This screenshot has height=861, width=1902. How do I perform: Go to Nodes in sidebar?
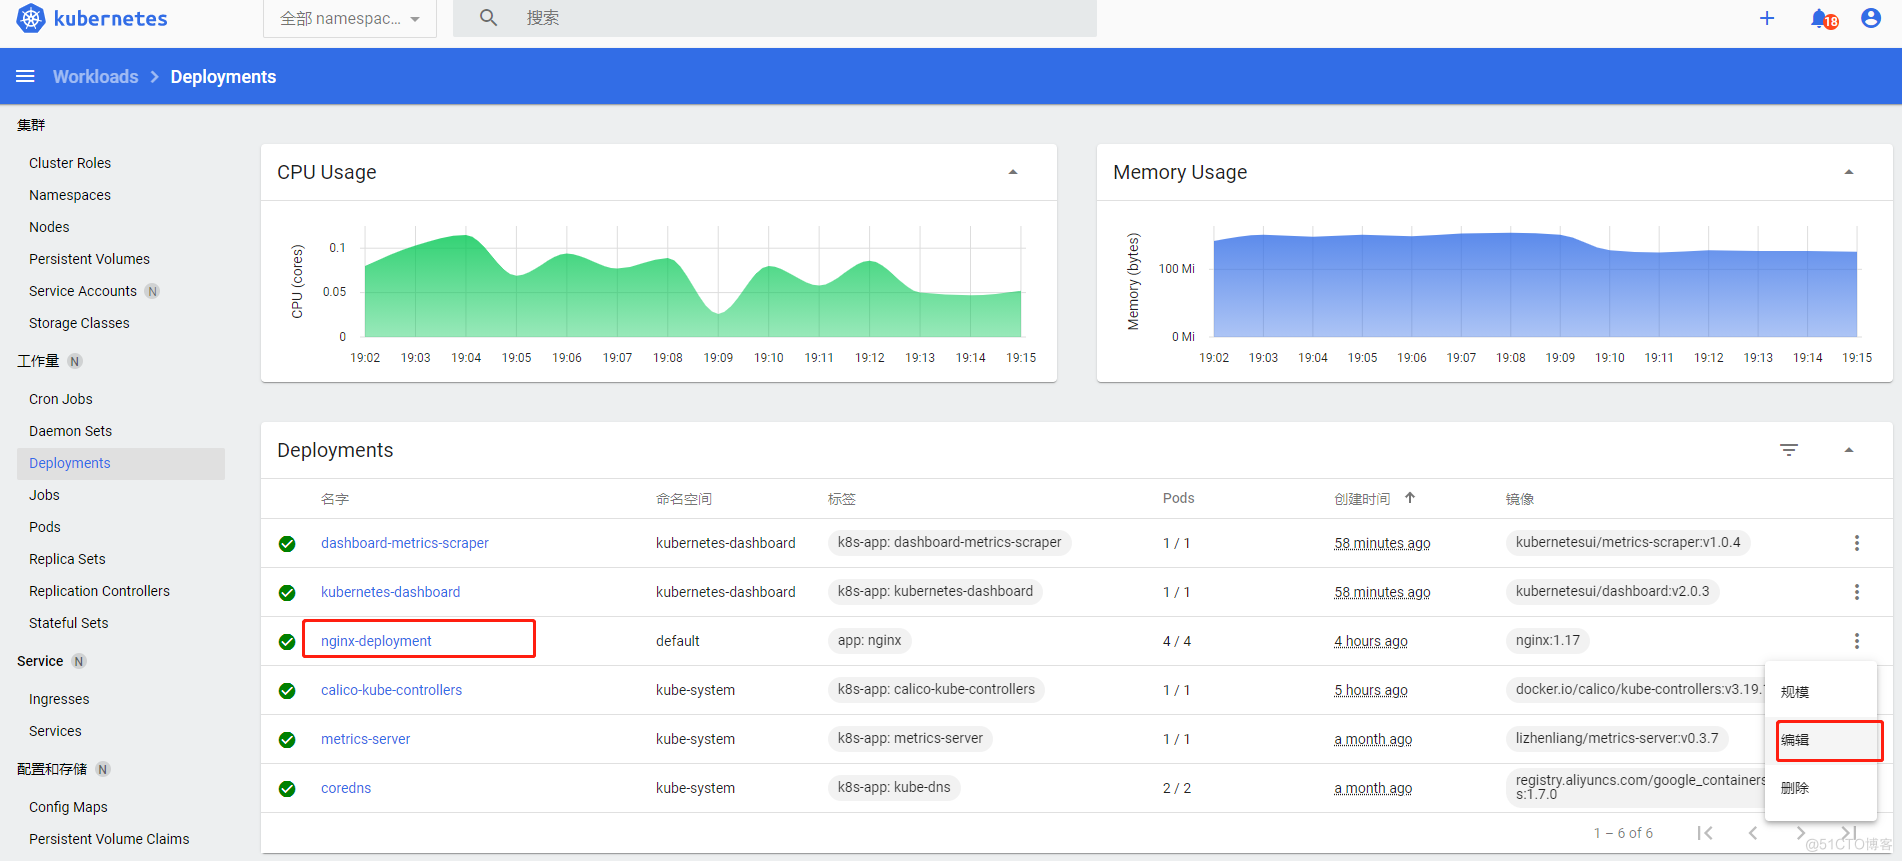coord(49,227)
